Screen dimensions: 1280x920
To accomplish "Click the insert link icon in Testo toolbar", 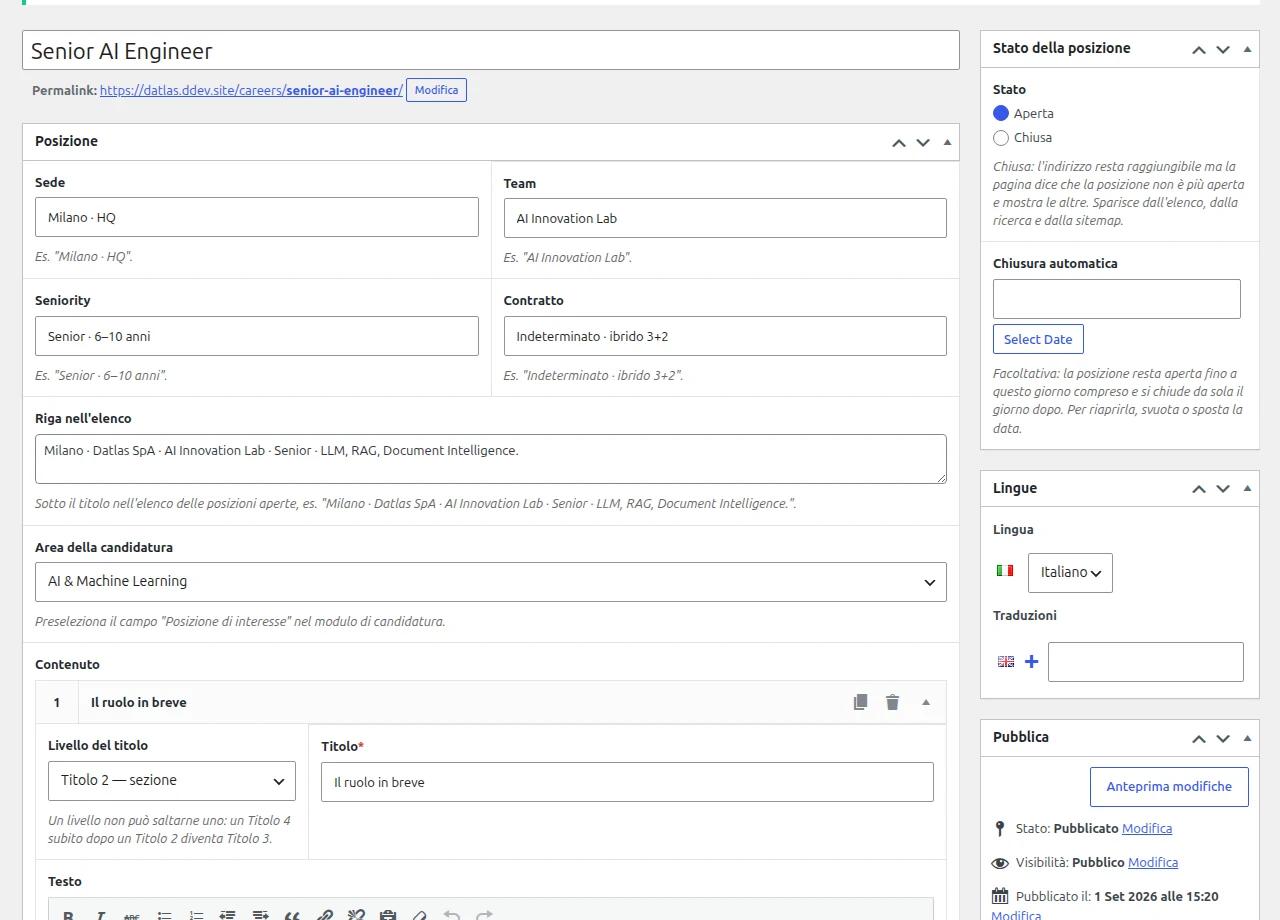I will point(324,915).
